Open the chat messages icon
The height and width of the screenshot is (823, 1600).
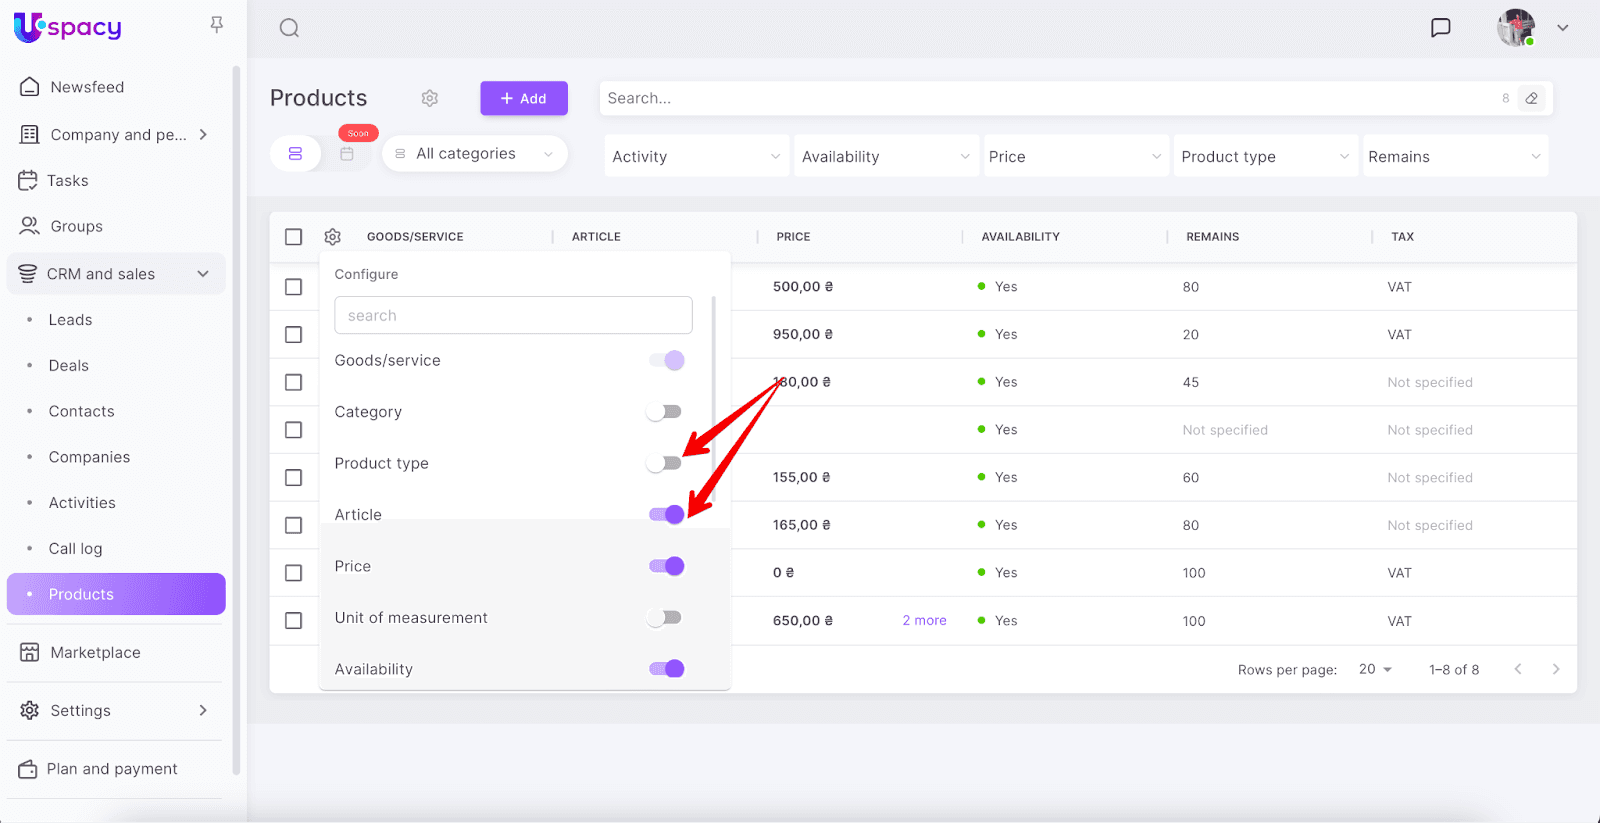click(1440, 28)
